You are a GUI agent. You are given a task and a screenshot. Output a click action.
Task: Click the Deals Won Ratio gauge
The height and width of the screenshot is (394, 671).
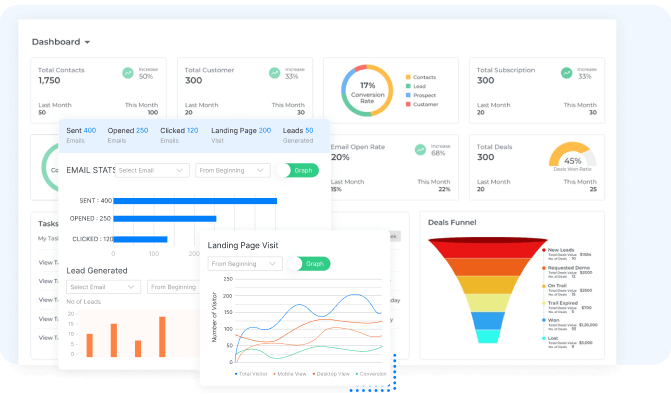pos(572,154)
